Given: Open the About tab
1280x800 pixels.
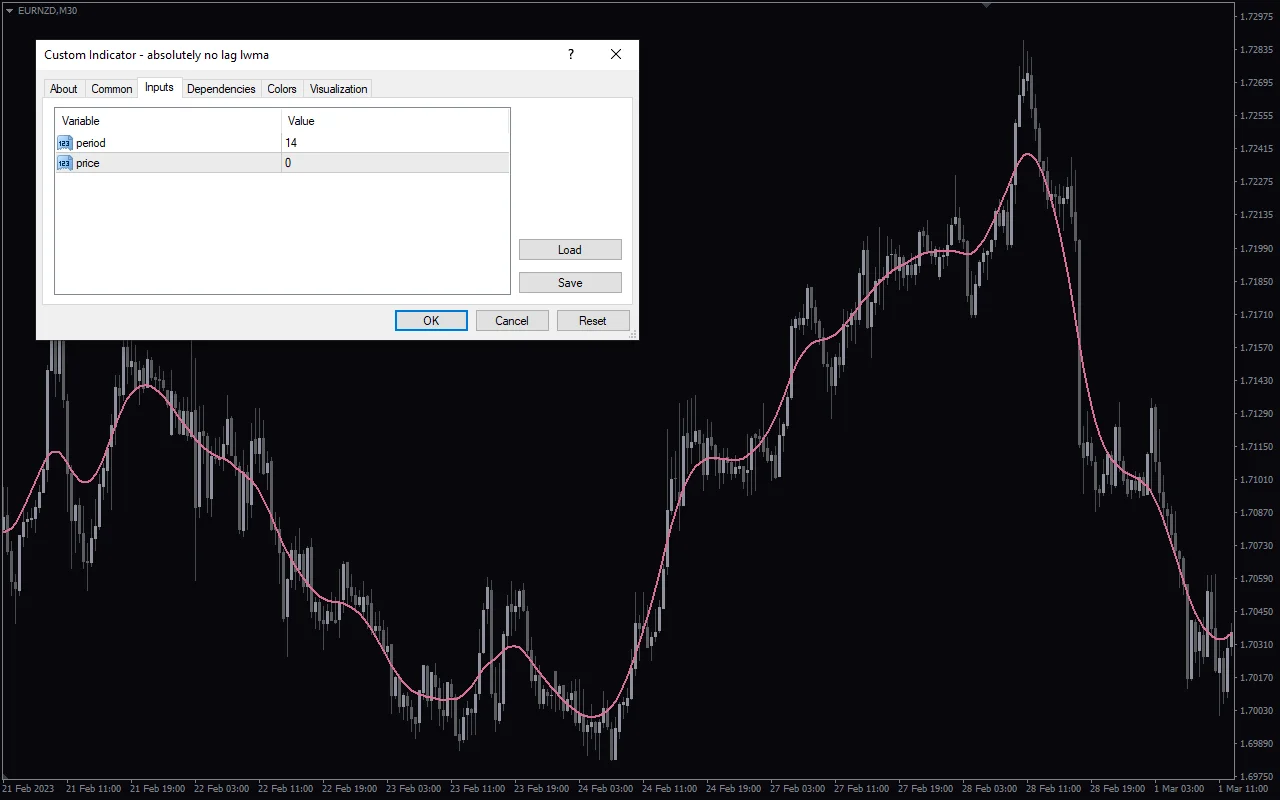Looking at the screenshot, I should click(63, 88).
